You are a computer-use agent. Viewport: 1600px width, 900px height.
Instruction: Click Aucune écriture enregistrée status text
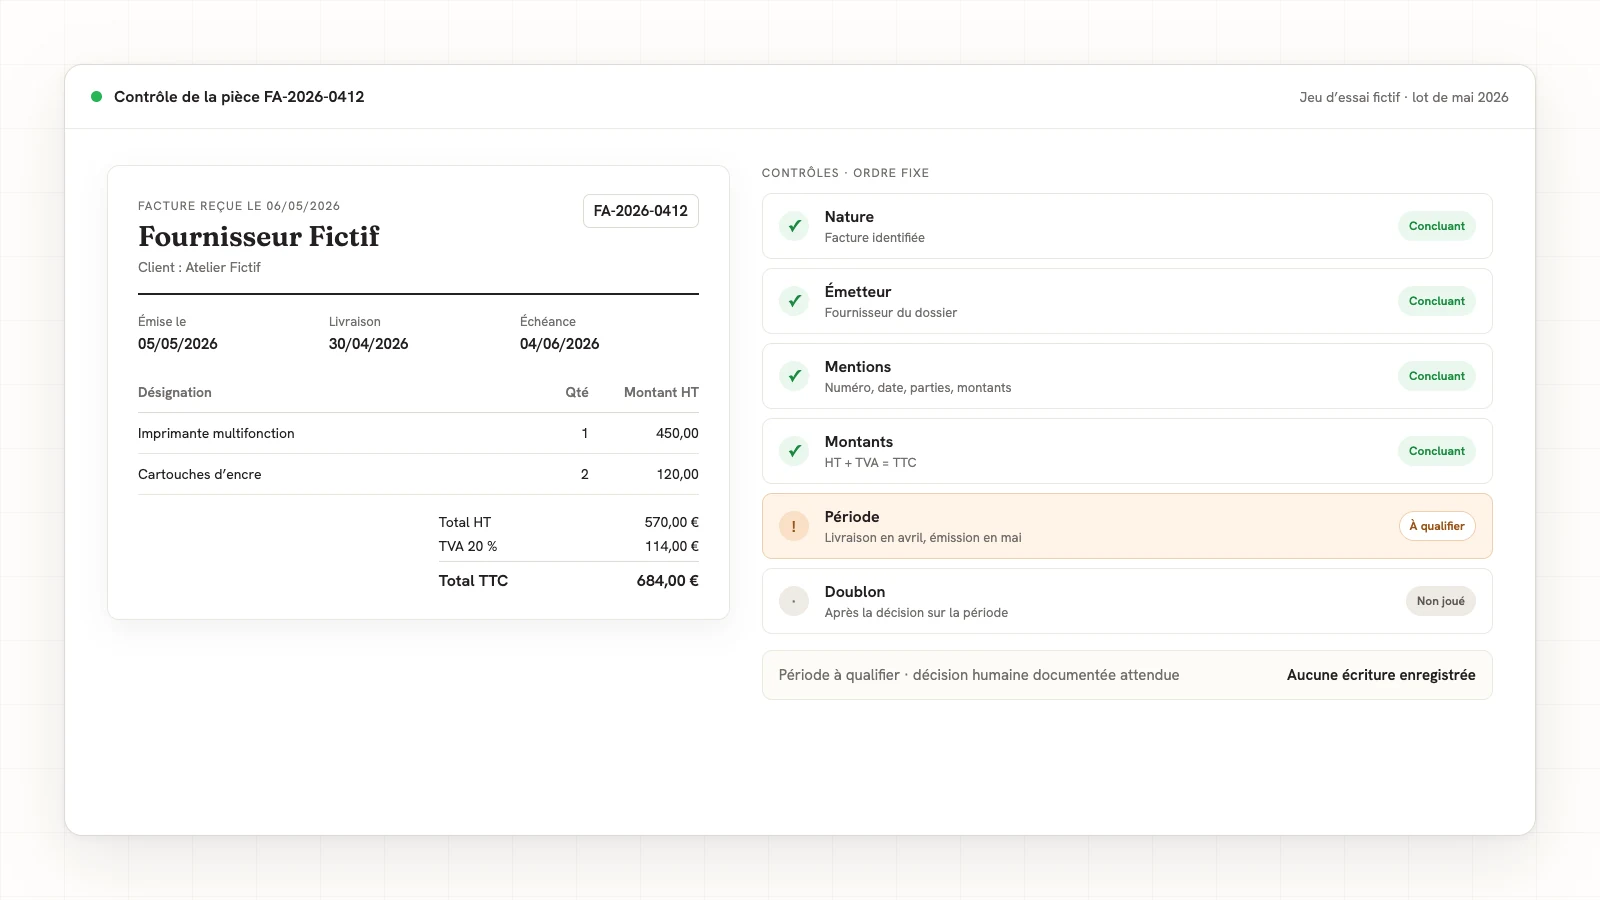1381,675
